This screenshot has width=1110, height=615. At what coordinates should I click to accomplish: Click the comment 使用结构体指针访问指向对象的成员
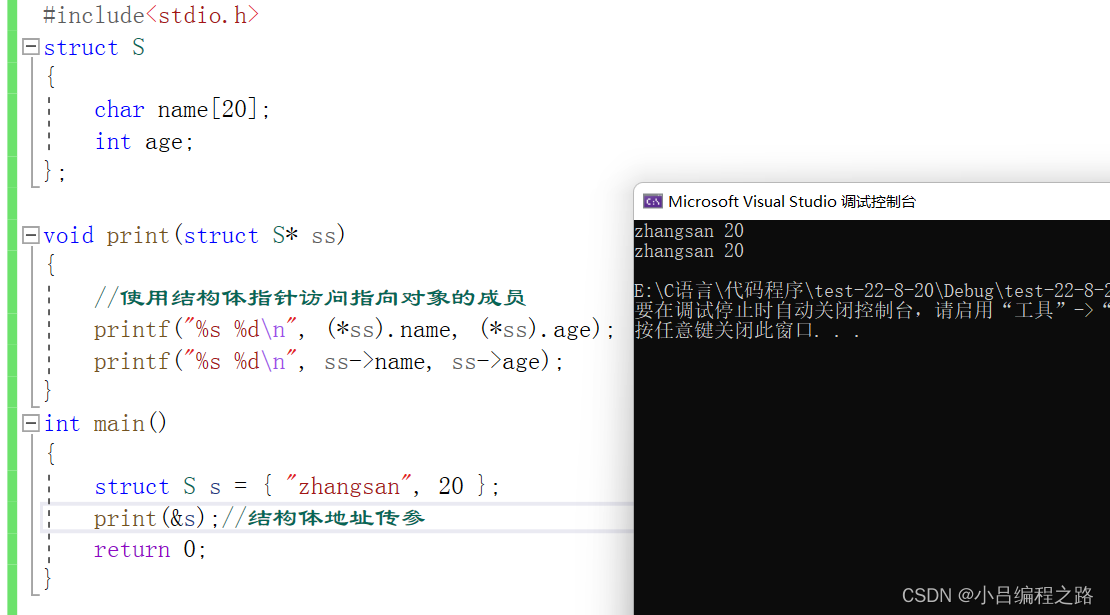(x=309, y=298)
